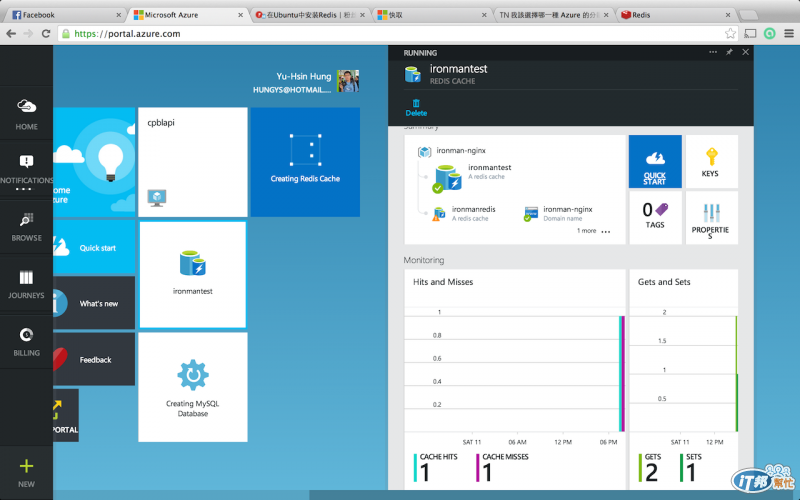
Task: Click the CACHE HITS metric
Action: coord(436,468)
